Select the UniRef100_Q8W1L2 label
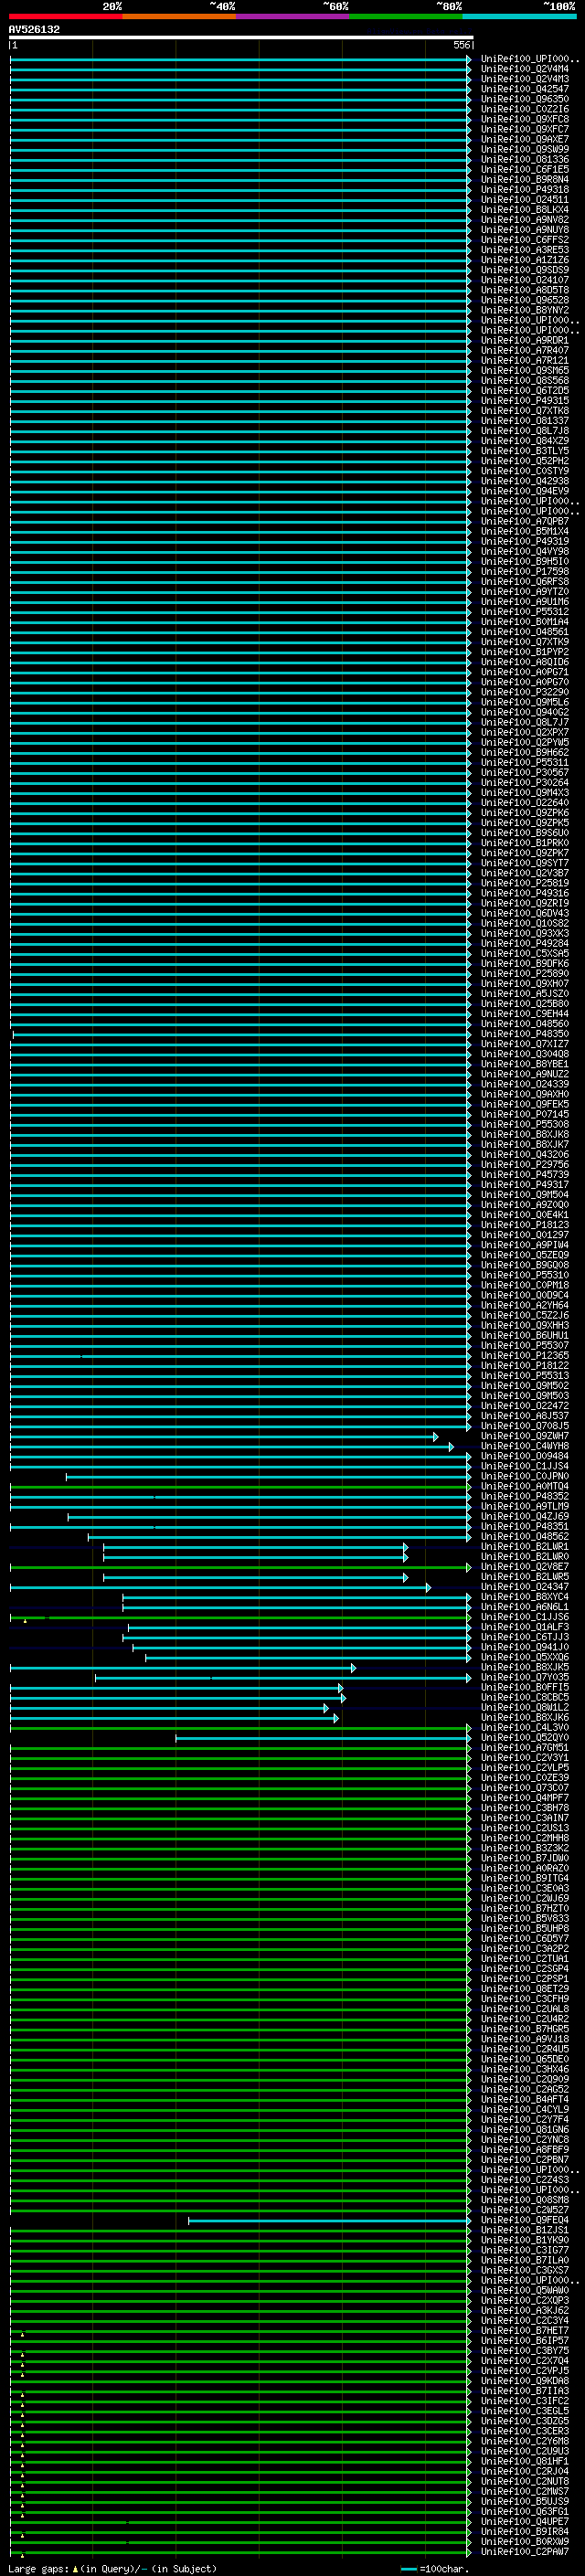The height and width of the screenshot is (2576, 585). 525,1708
